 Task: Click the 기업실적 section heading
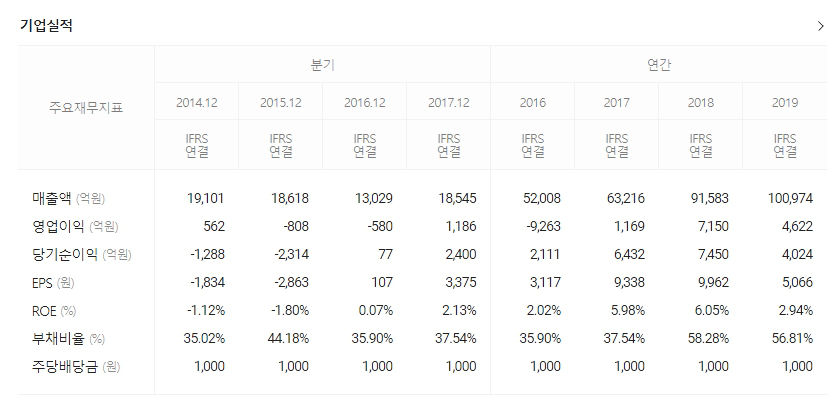pos(47,25)
